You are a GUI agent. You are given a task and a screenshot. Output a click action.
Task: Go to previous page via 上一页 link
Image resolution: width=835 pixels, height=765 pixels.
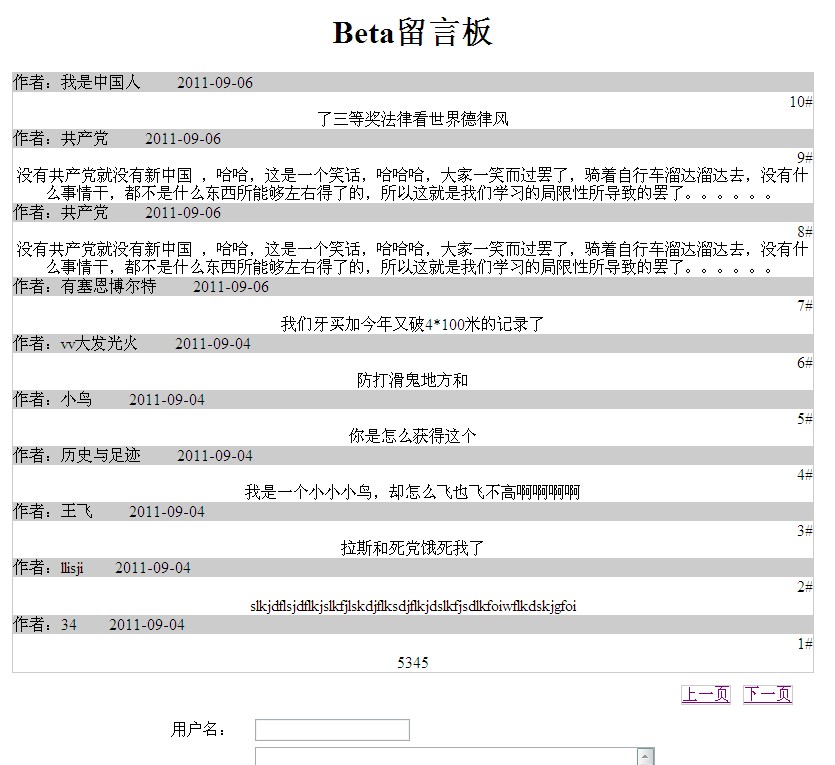[706, 694]
